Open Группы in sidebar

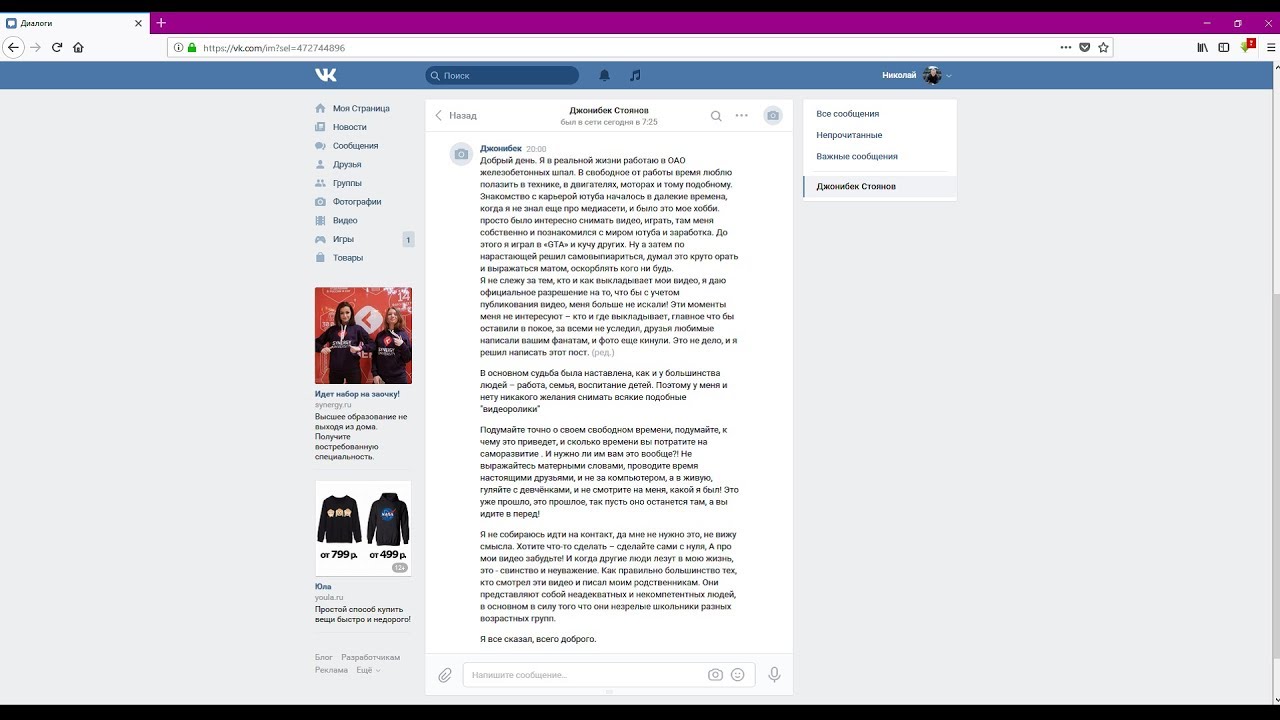[x=347, y=183]
